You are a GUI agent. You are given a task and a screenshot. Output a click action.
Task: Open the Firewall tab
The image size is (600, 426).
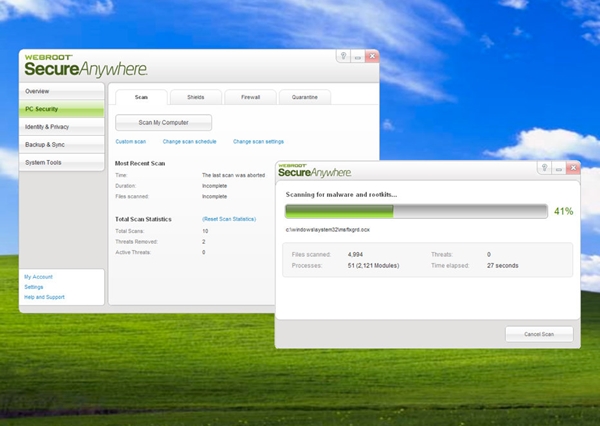pyautogui.click(x=250, y=97)
